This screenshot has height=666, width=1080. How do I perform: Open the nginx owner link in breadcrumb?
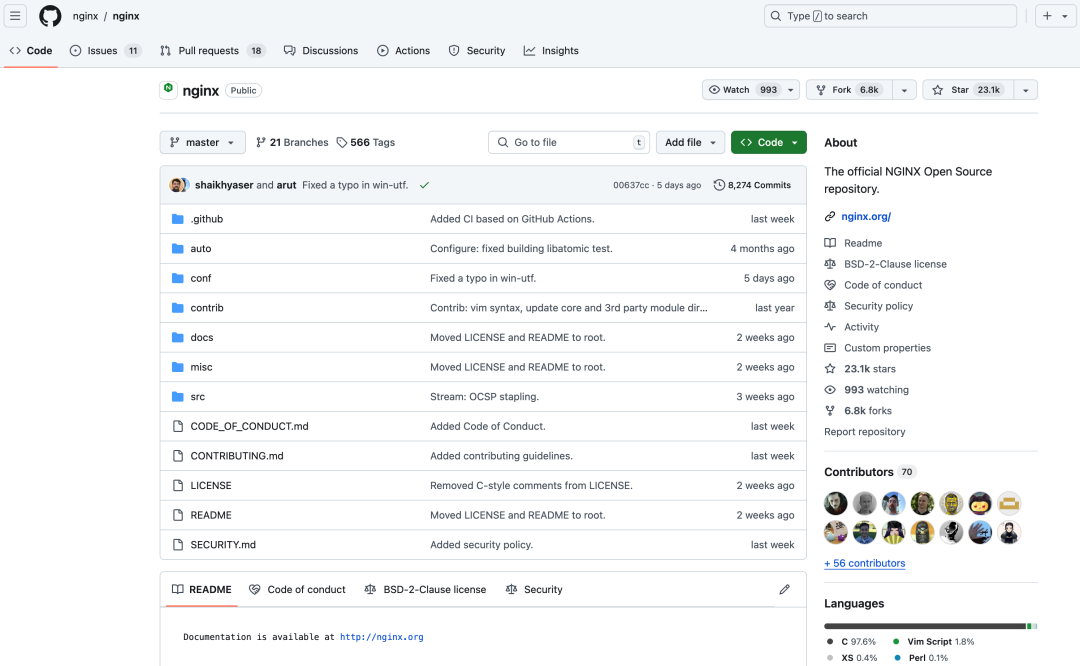click(85, 16)
